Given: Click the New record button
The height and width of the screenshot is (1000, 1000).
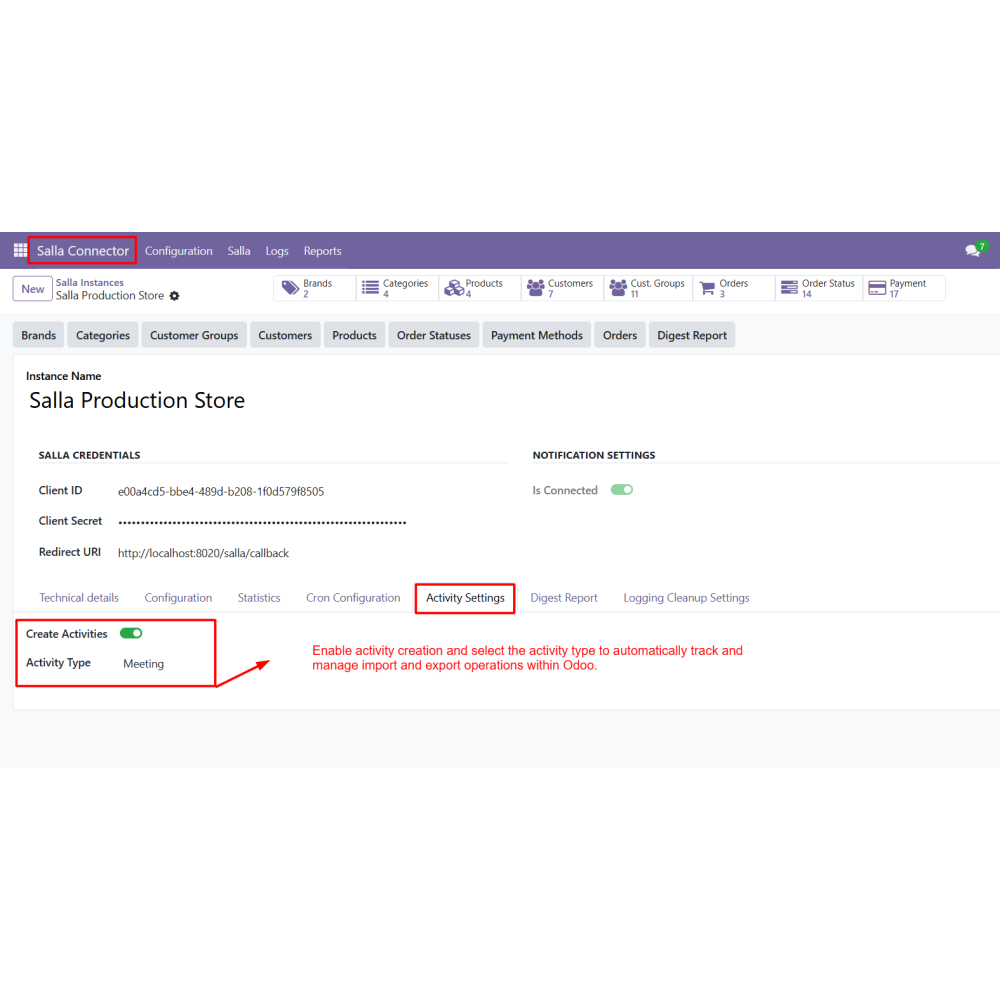Looking at the screenshot, I should pos(33,289).
